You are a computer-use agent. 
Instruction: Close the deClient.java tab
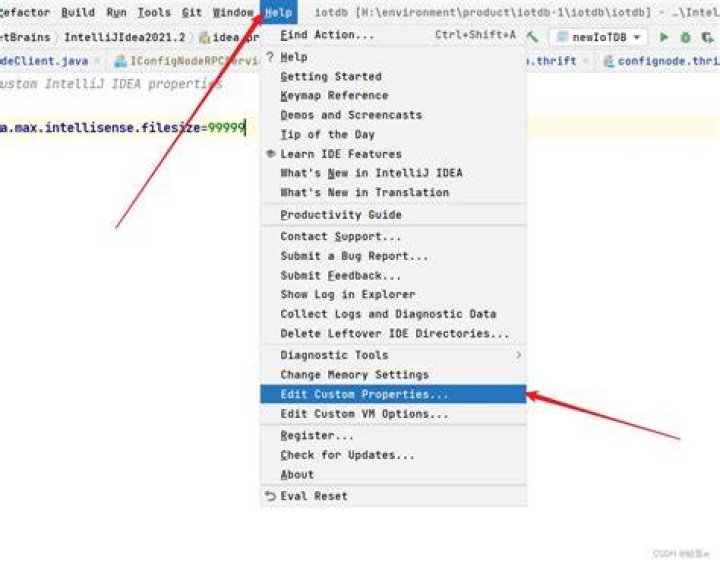[97, 61]
